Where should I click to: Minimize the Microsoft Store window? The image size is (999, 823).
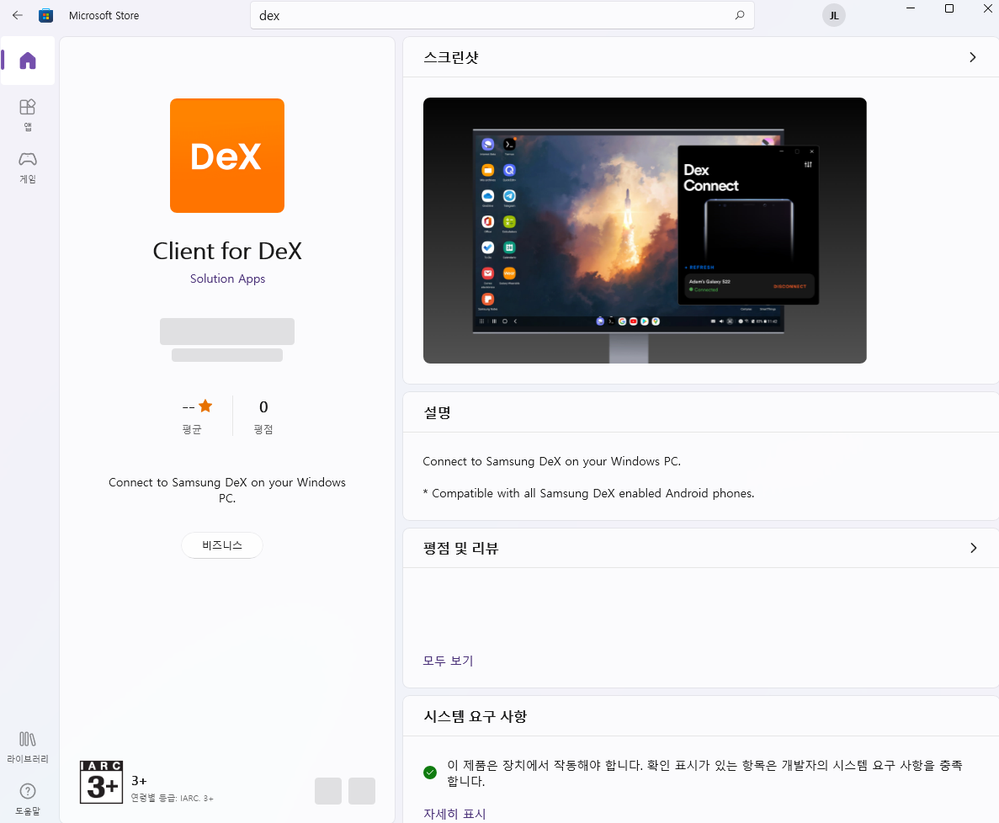pyautogui.click(x=910, y=8)
